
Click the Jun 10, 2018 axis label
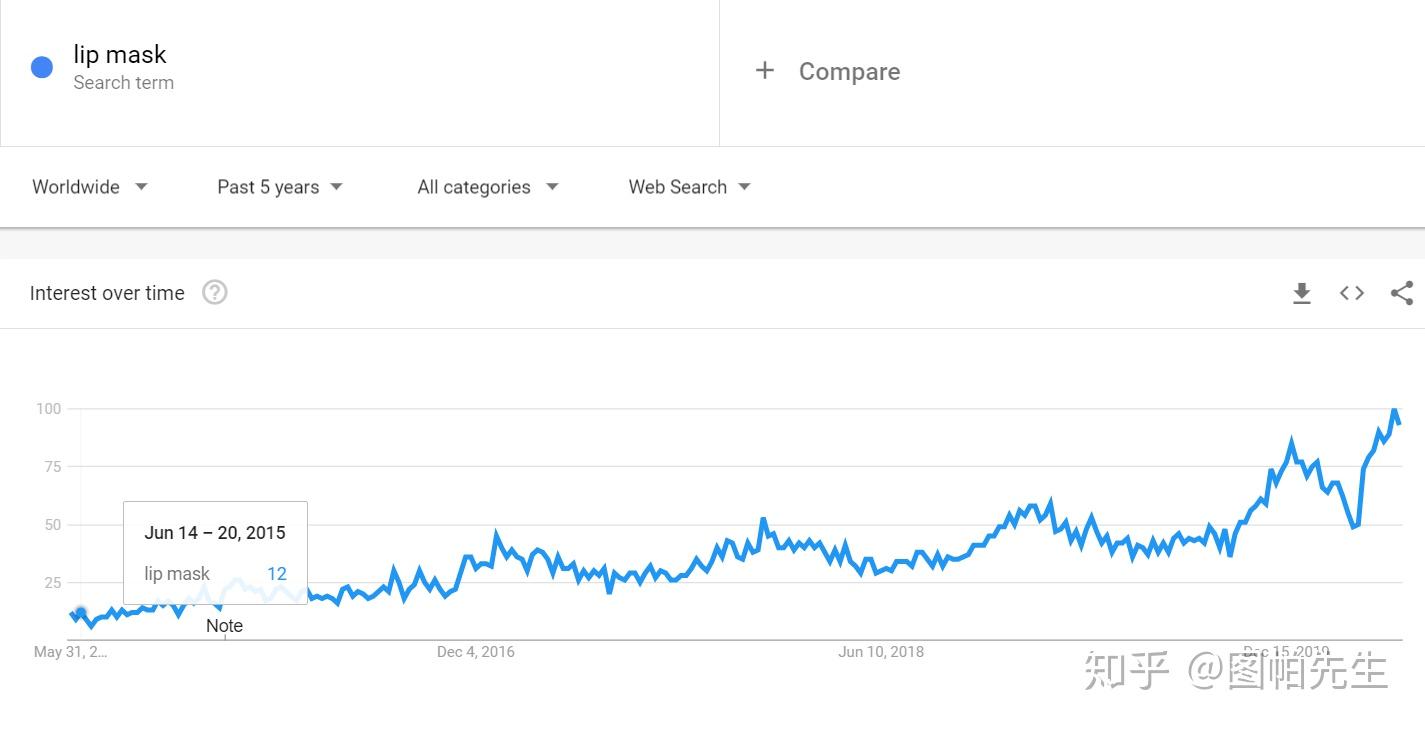tap(881, 652)
